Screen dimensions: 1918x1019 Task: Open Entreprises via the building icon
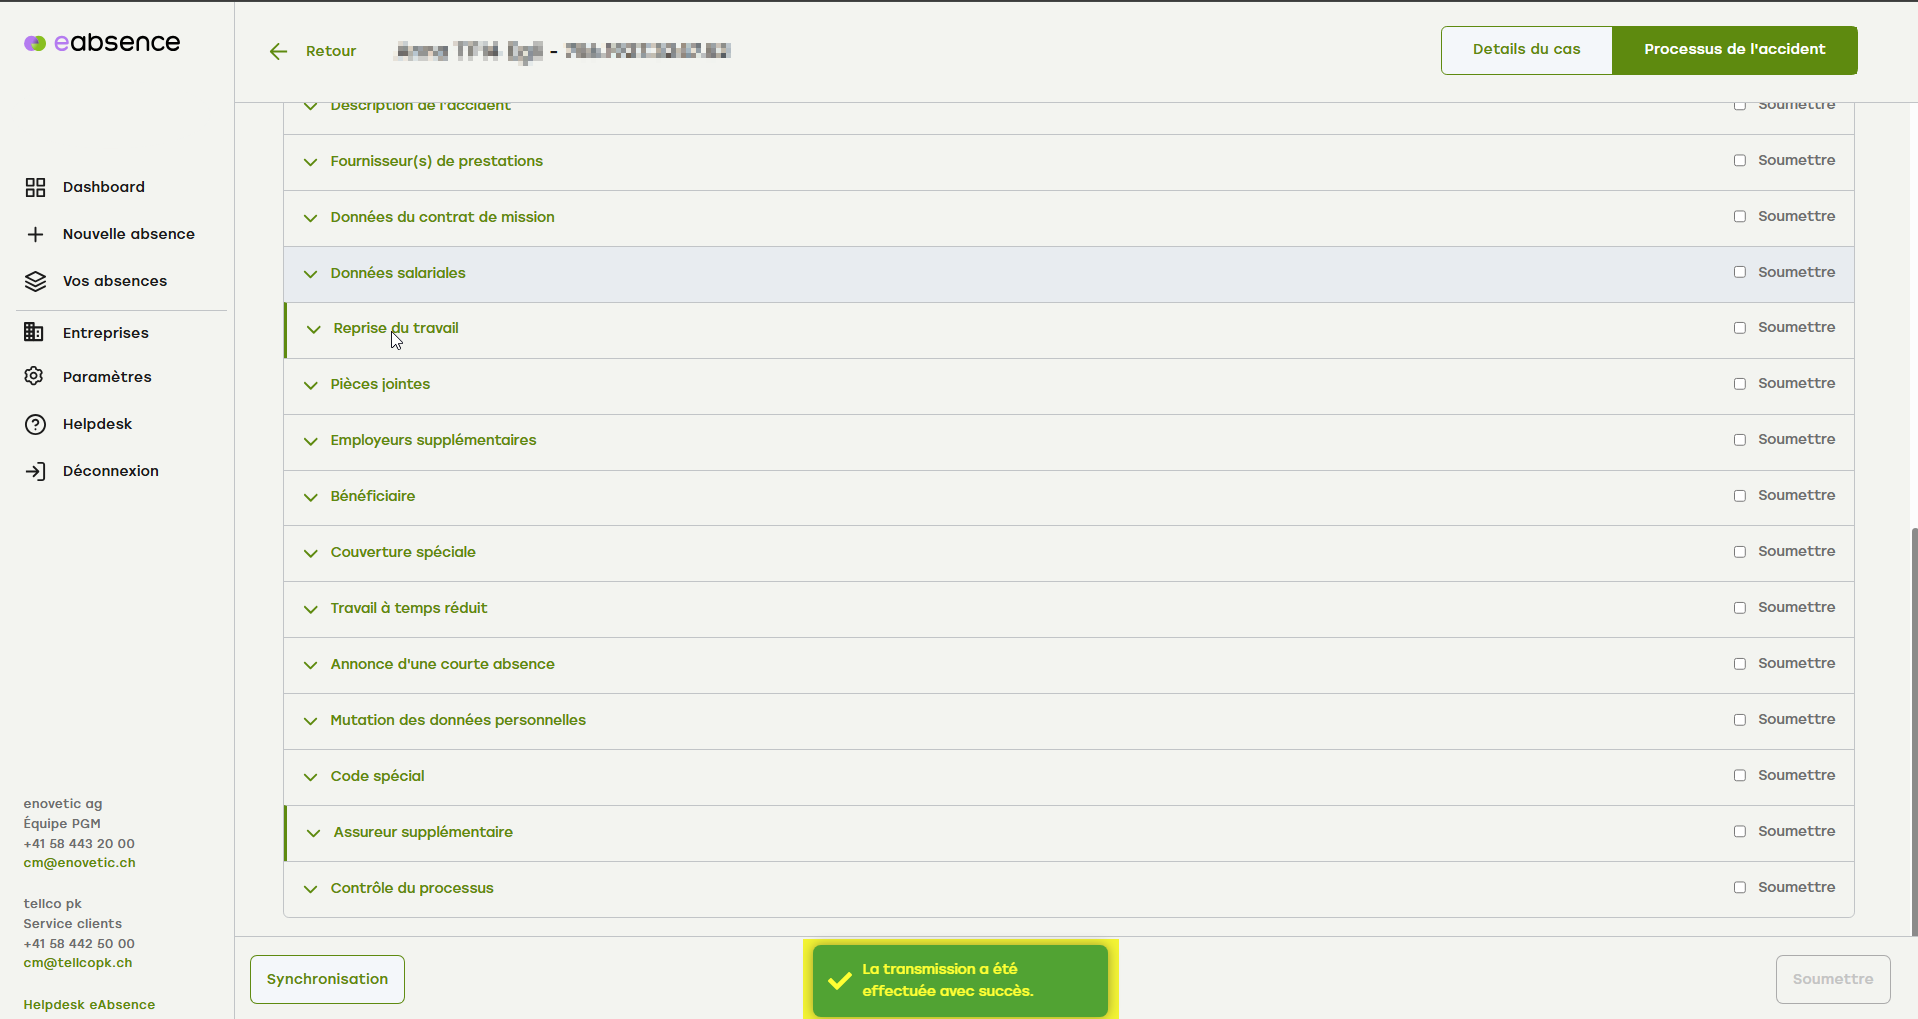tap(33, 332)
